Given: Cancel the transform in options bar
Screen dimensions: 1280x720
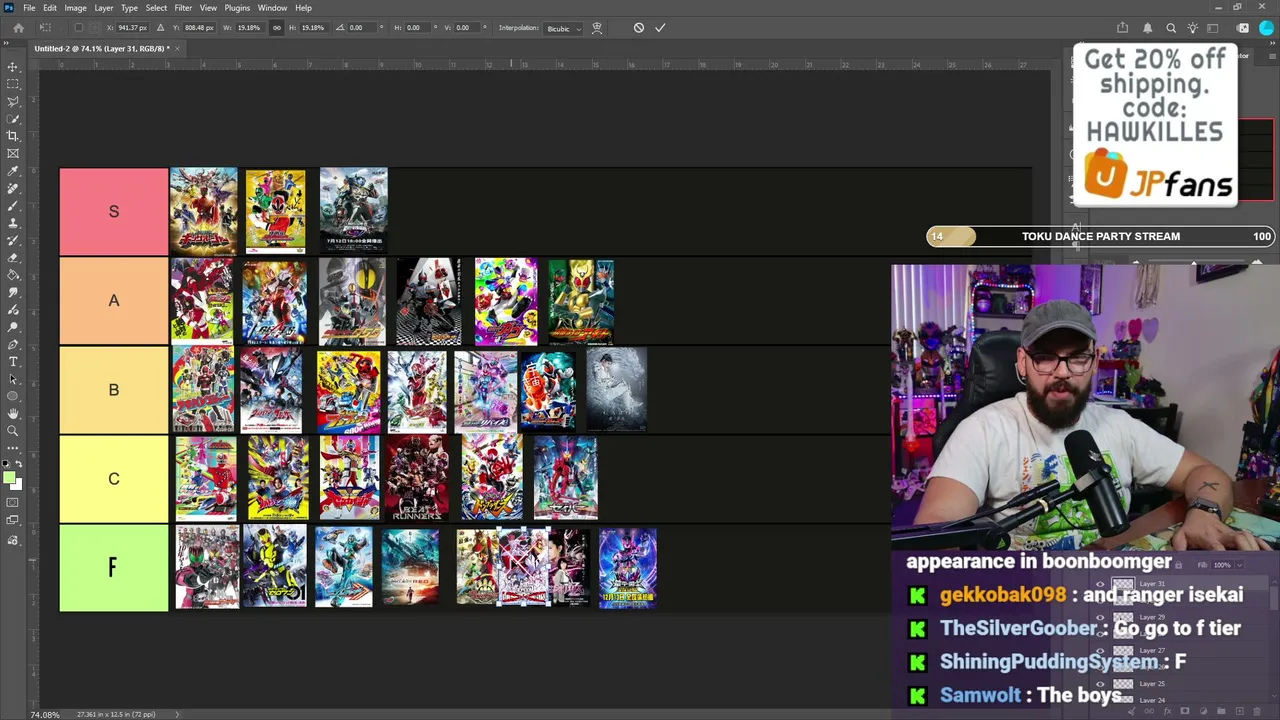Looking at the screenshot, I should tap(639, 28).
